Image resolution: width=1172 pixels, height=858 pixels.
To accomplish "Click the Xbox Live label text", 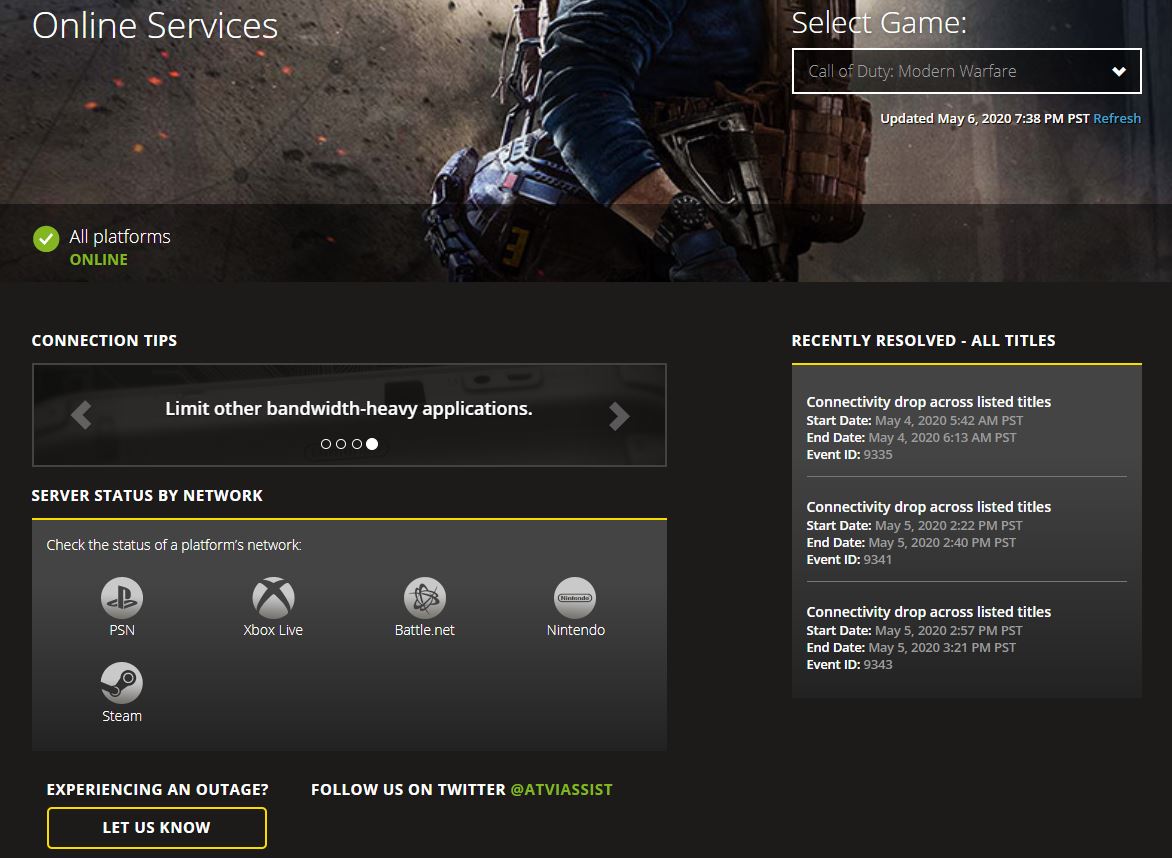I will coord(273,630).
